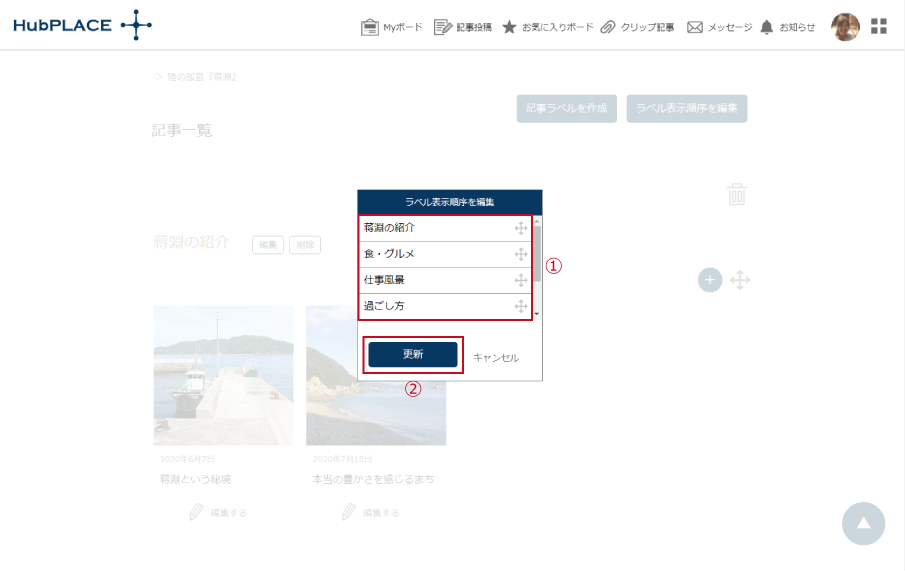Select 食・グルメ label row text

pyautogui.click(x=389, y=254)
